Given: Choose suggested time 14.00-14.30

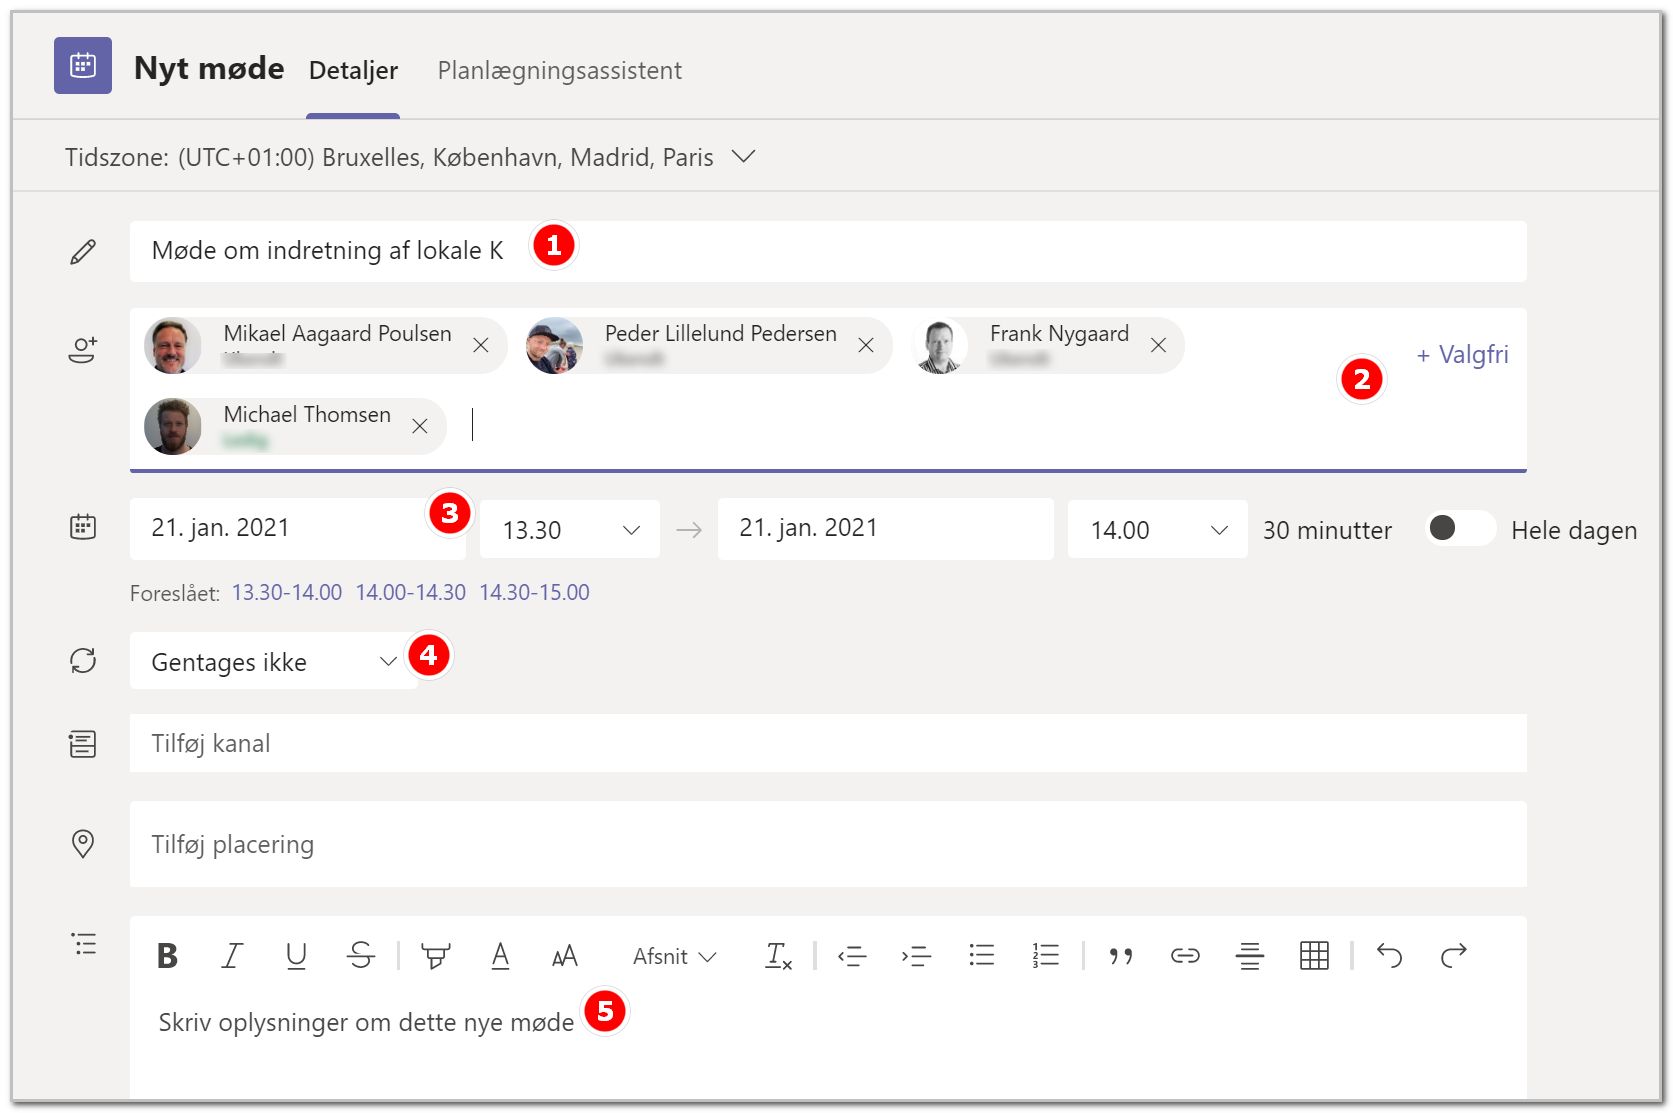Looking at the screenshot, I should [x=411, y=592].
